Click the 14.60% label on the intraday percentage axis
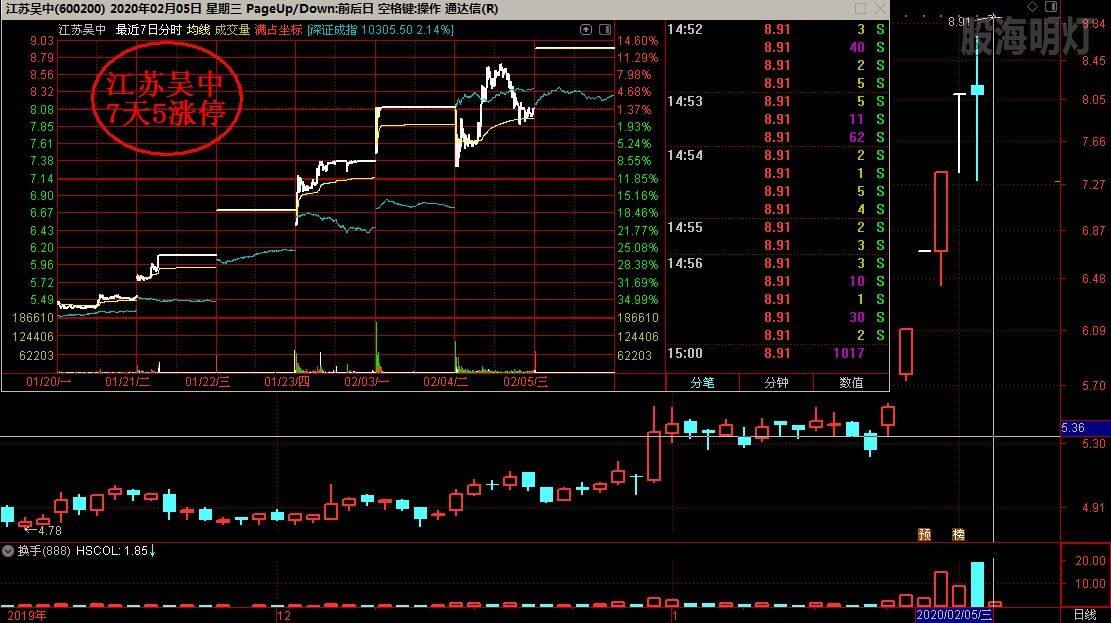Screen dimensions: 1111x623 click(638, 40)
